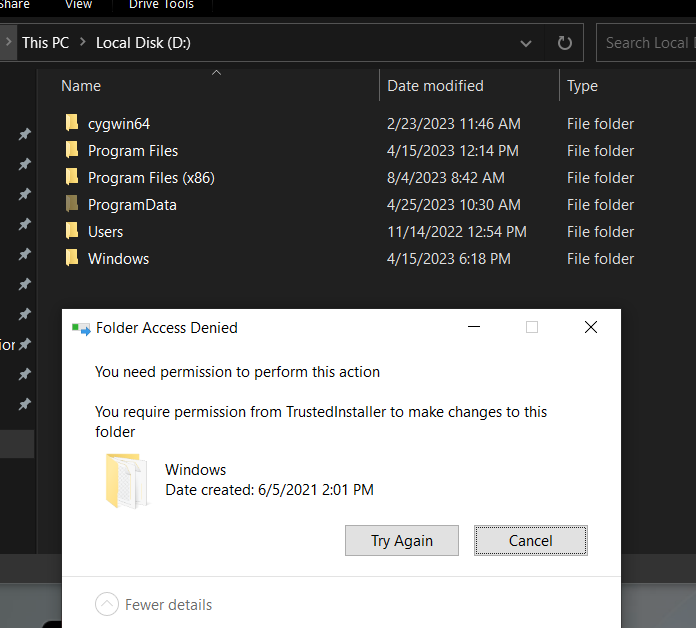Click the 11/14/2022 12:54 PM date cell

pos(457,232)
